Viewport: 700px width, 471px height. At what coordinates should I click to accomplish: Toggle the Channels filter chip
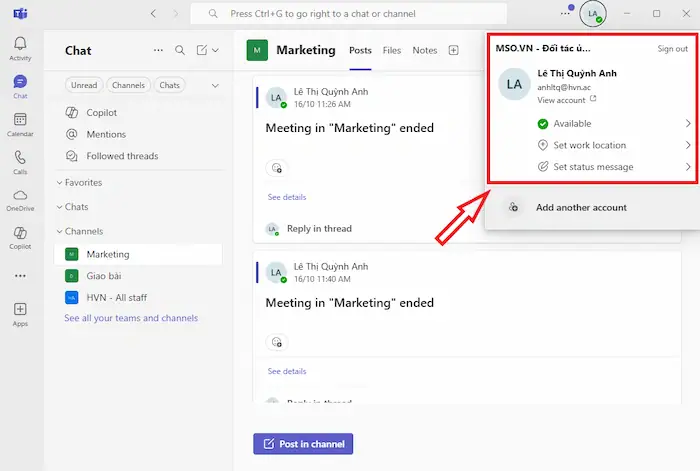[x=128, y=85]
